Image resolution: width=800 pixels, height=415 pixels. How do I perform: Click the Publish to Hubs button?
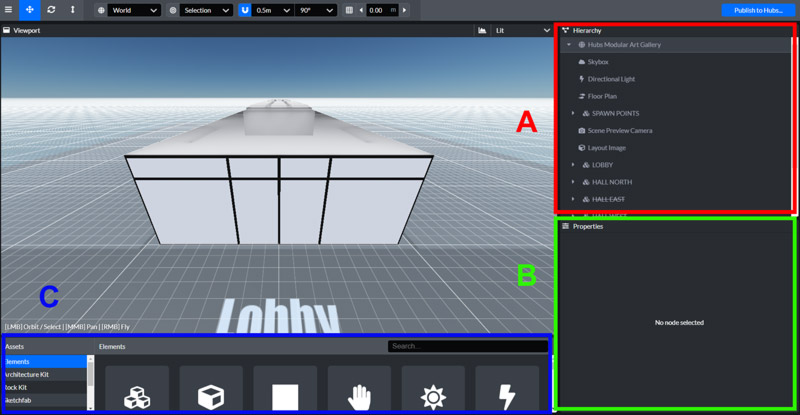[x=758, y=10]
